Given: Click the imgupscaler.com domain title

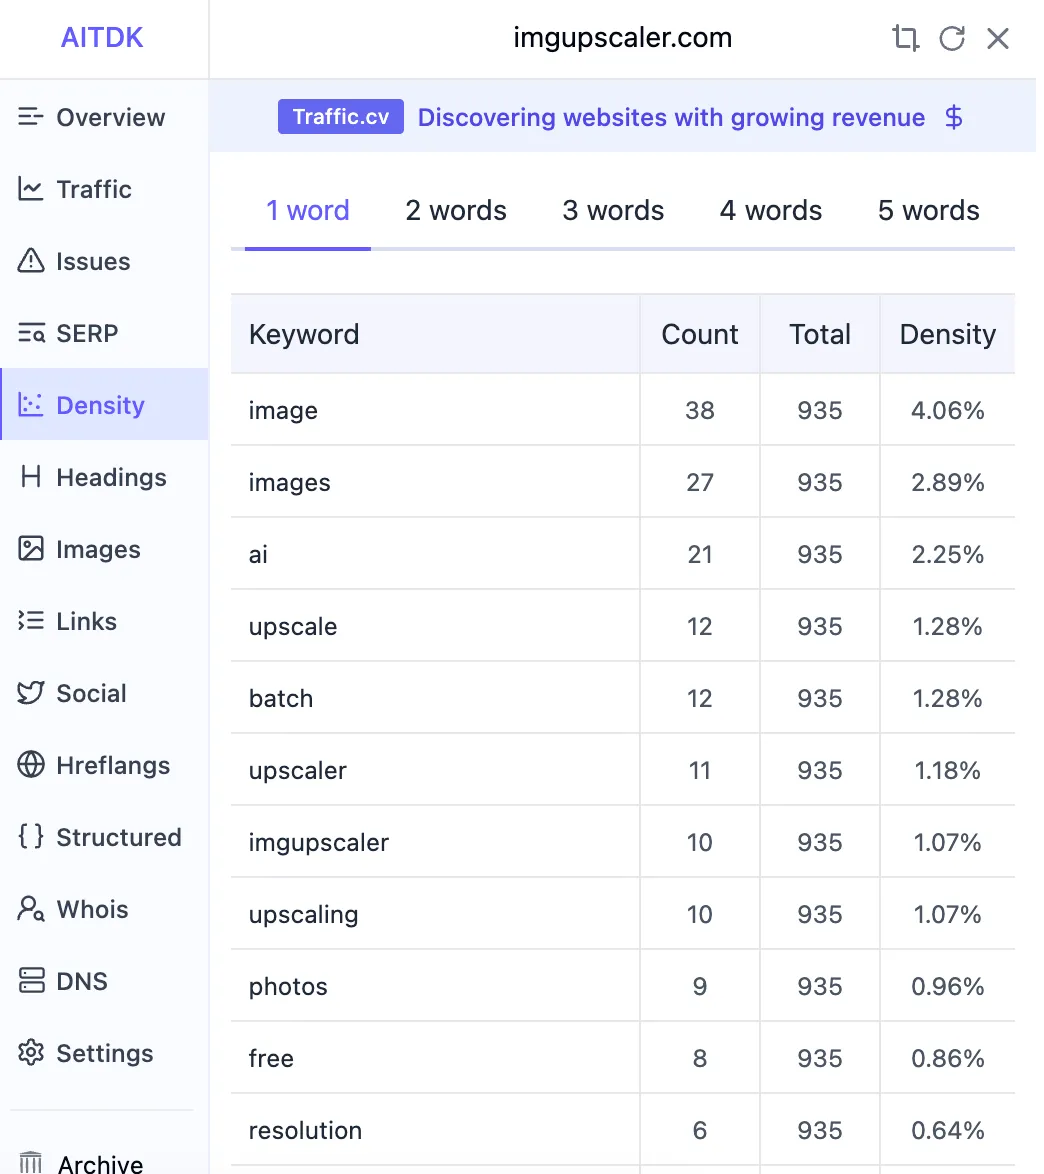Looking at the screenshot, I should coord(622,37).
